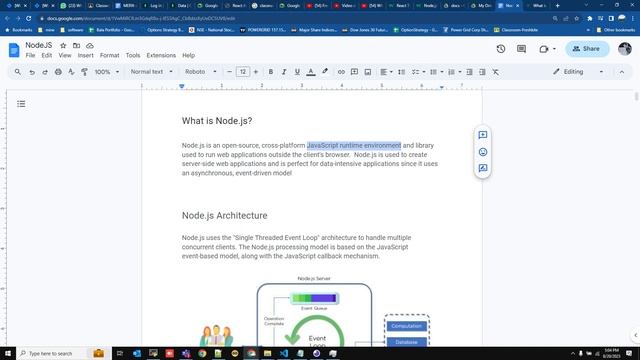Open Visual Studio Code from taskbar

[x=284, y=353]
